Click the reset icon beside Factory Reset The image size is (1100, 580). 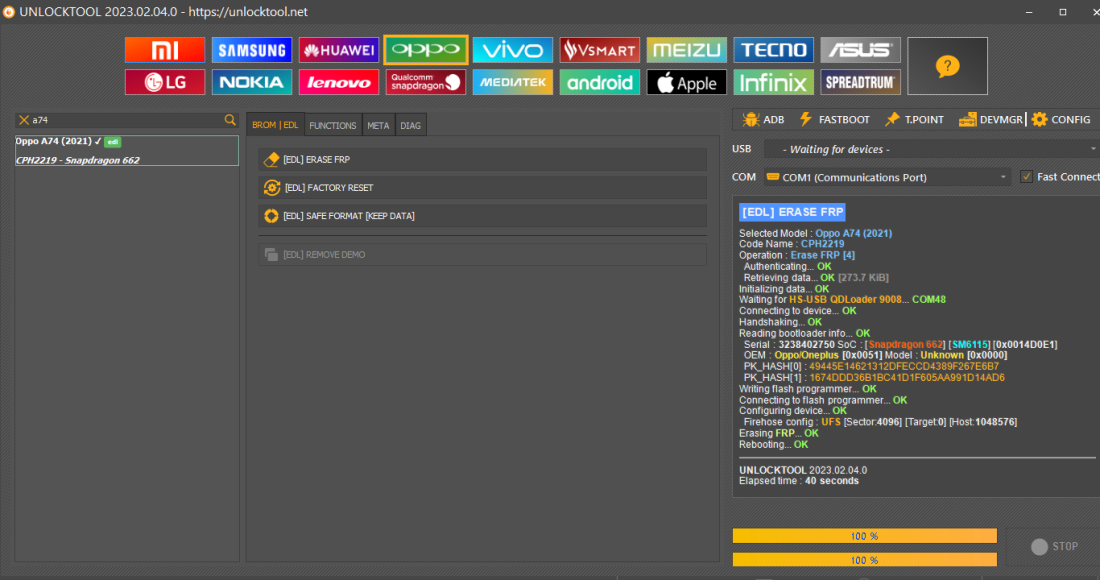click(271, 188)
